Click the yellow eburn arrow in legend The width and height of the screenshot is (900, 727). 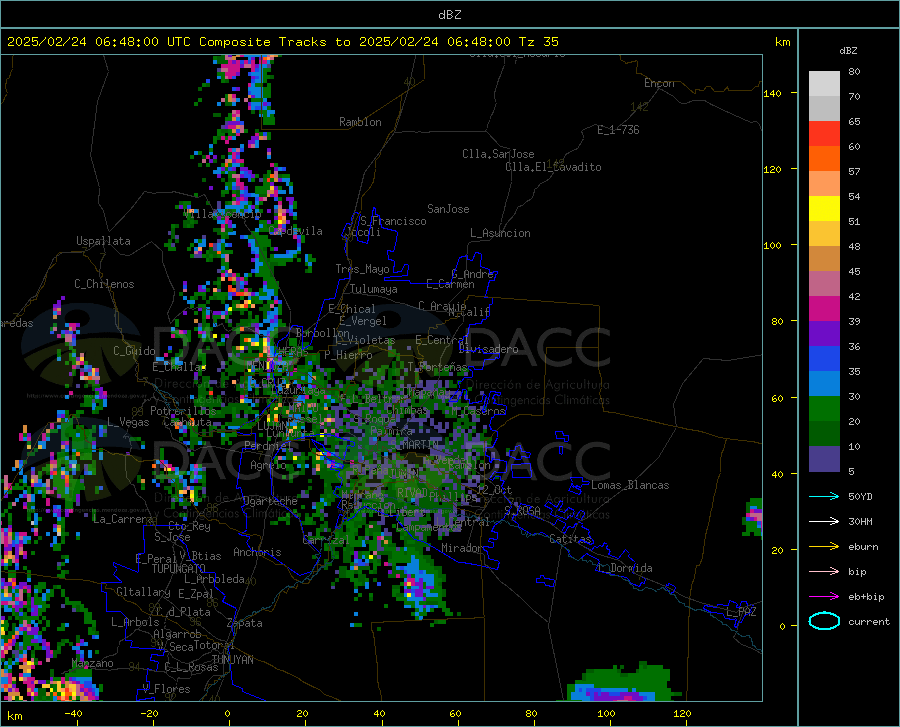[x=824, y=546]
